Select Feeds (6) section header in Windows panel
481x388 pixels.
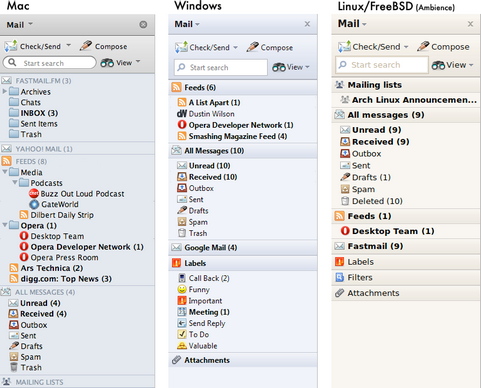243,87
